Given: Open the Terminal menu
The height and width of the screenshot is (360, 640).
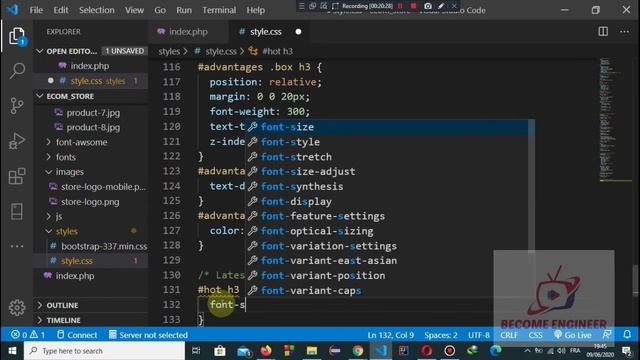Looking at the screenshot, I should (x=219, y=10).
